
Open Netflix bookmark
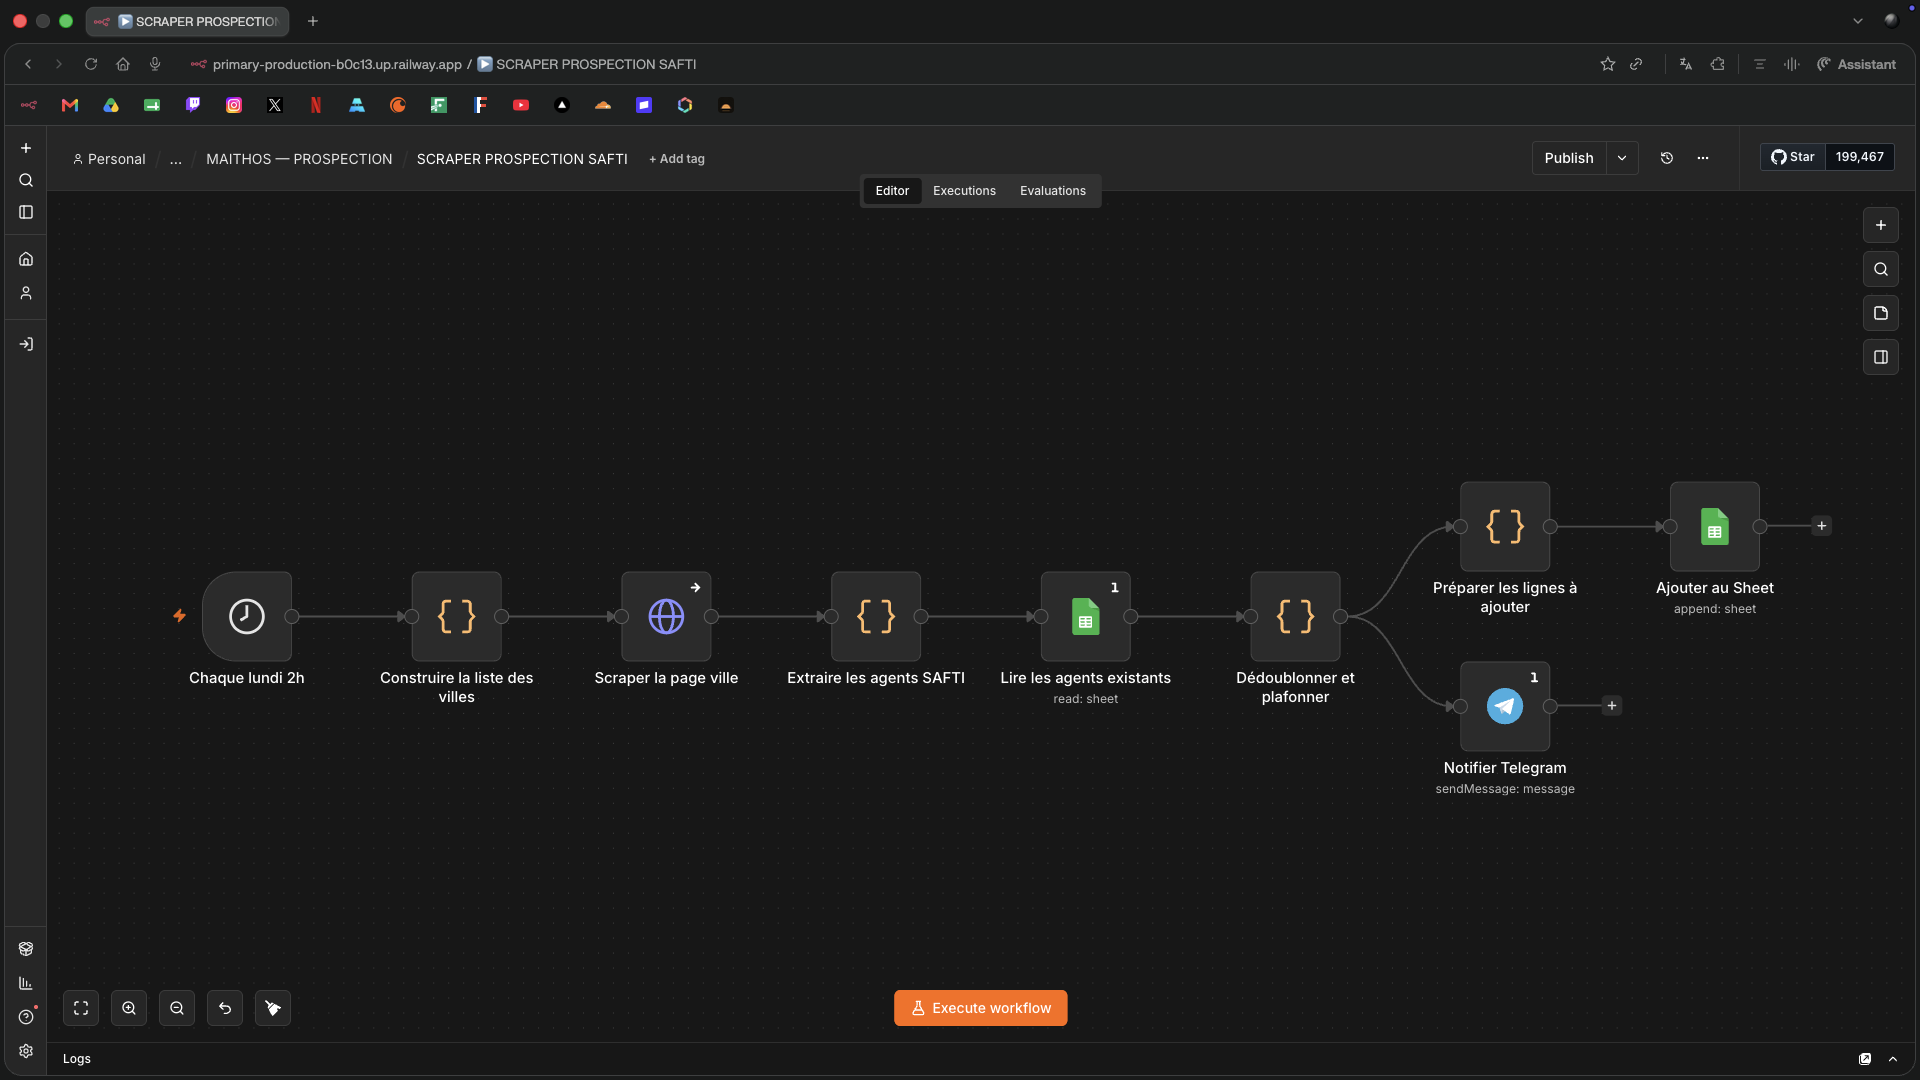coord(316,105)
